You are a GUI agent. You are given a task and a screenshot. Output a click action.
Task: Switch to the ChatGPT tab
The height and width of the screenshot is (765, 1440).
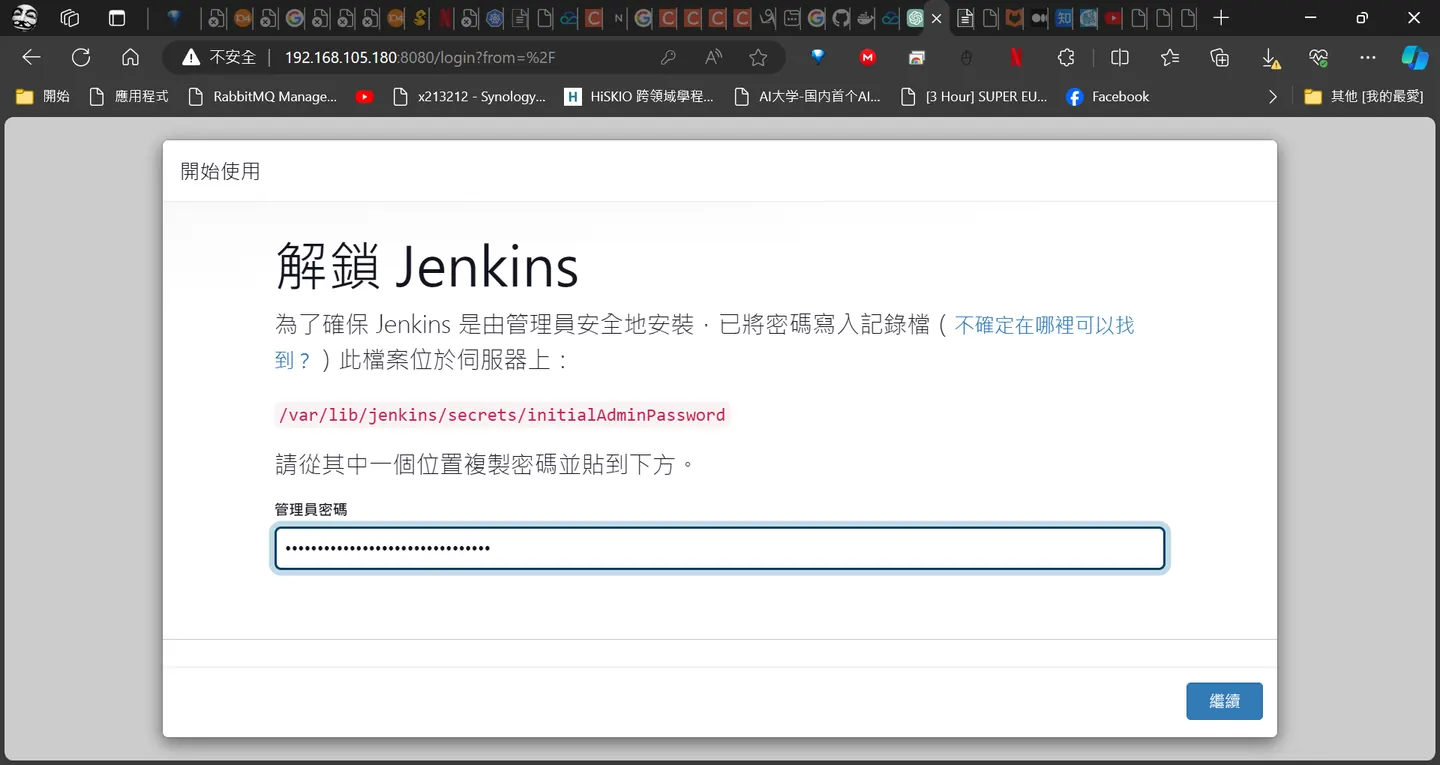915,18
